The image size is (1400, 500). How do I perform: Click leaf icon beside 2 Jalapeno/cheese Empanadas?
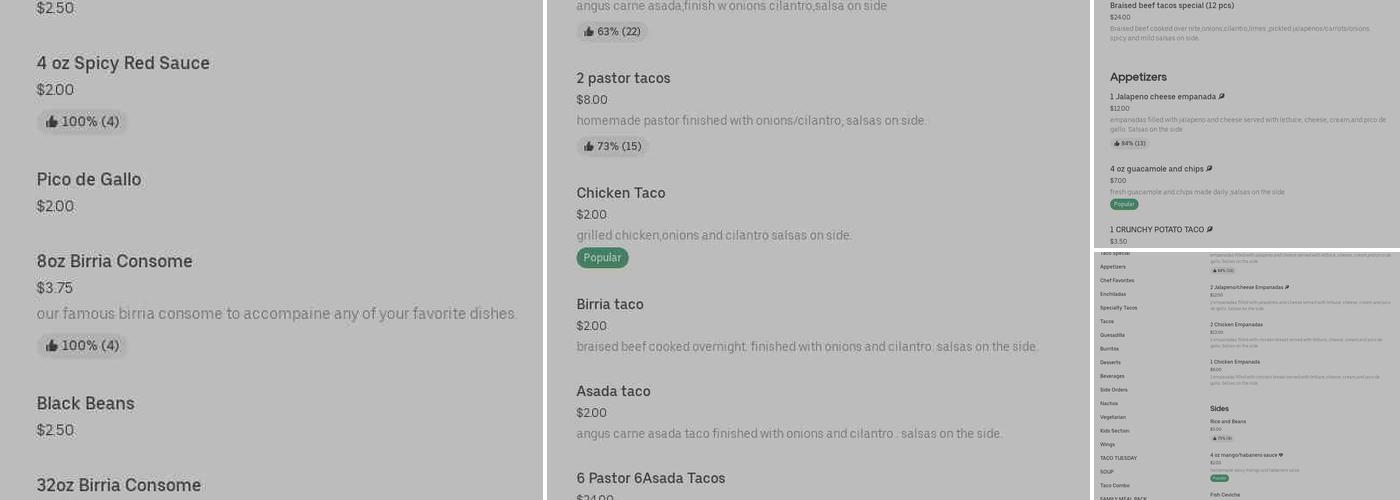click(x=1287, y=287)
